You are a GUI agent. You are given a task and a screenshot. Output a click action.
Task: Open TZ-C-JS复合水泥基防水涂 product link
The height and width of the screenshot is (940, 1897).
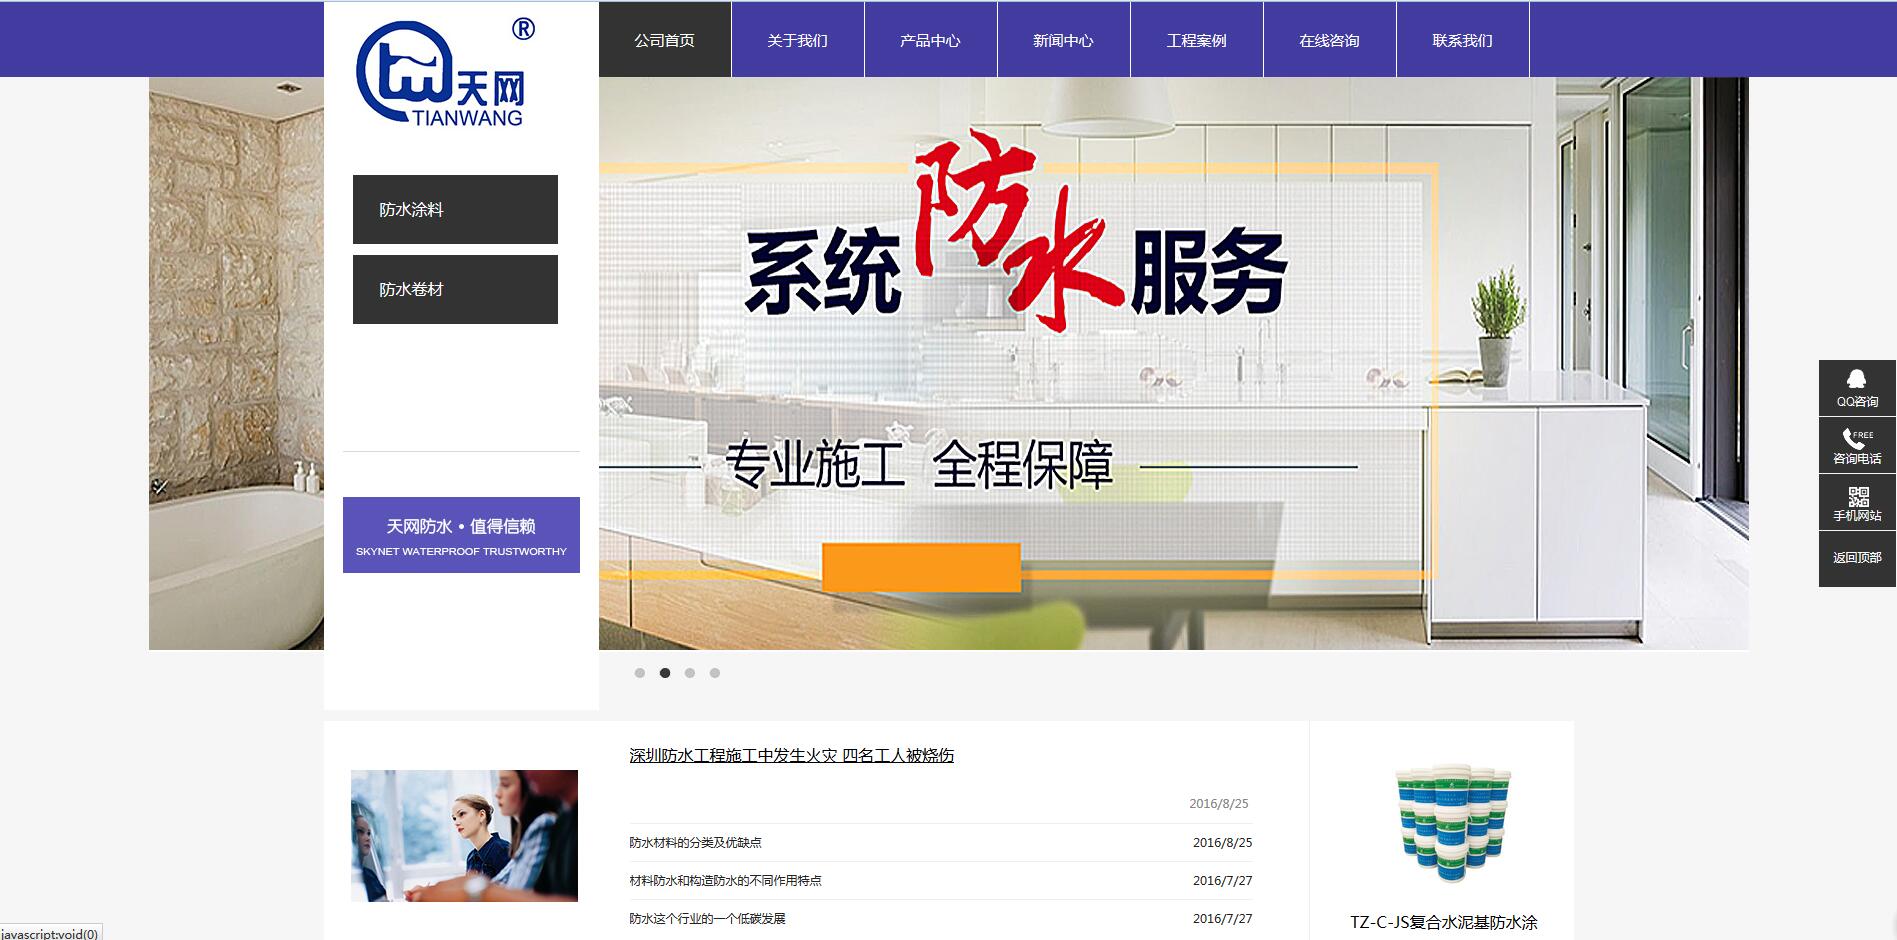(x=1443, y=922)
